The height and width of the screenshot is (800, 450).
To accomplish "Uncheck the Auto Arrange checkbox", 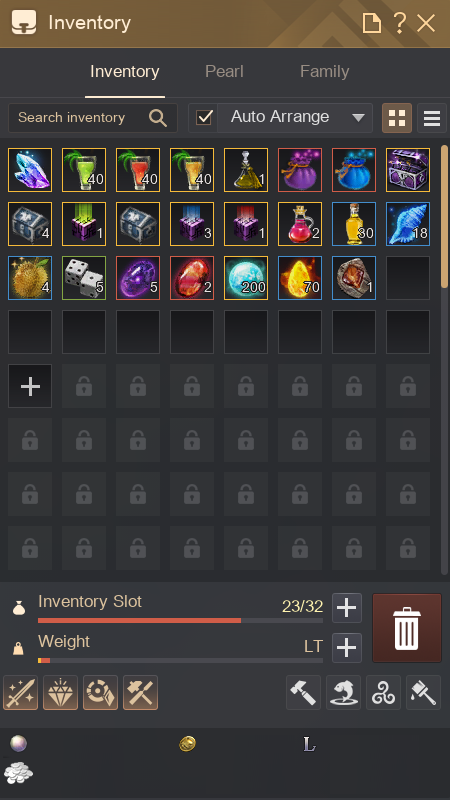I will [x=204, y=118].
